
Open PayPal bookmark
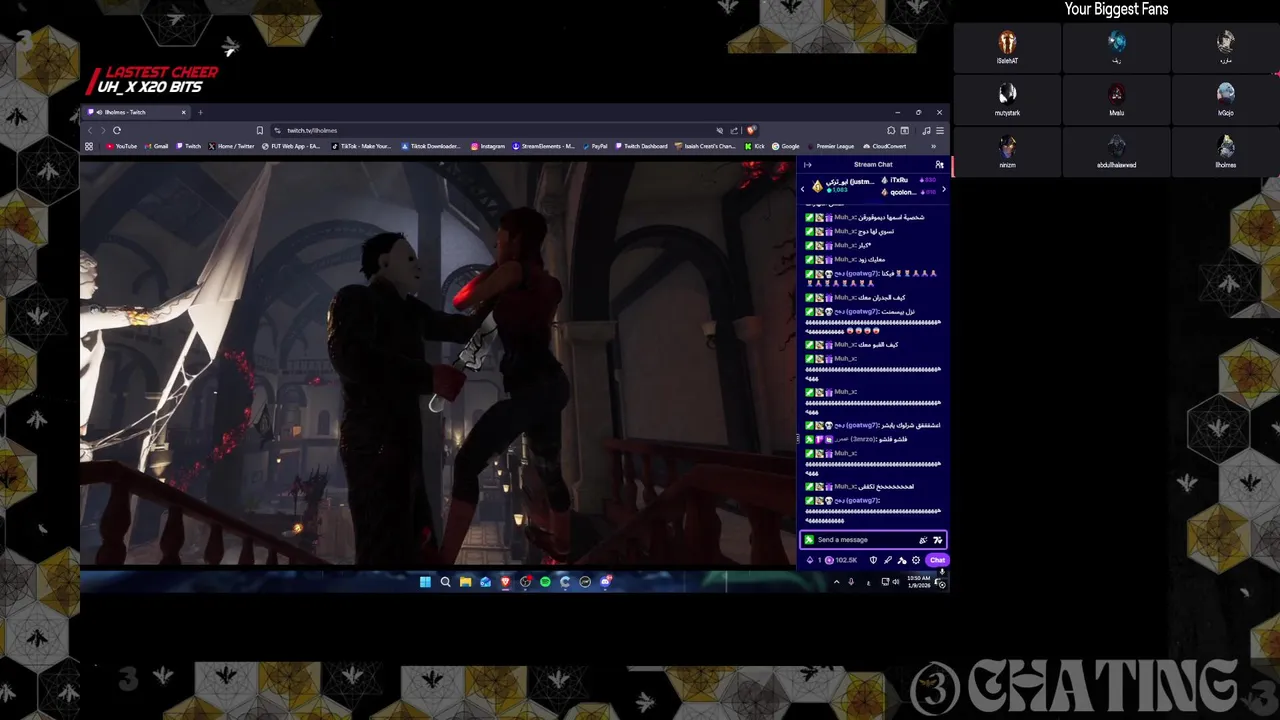595,146
